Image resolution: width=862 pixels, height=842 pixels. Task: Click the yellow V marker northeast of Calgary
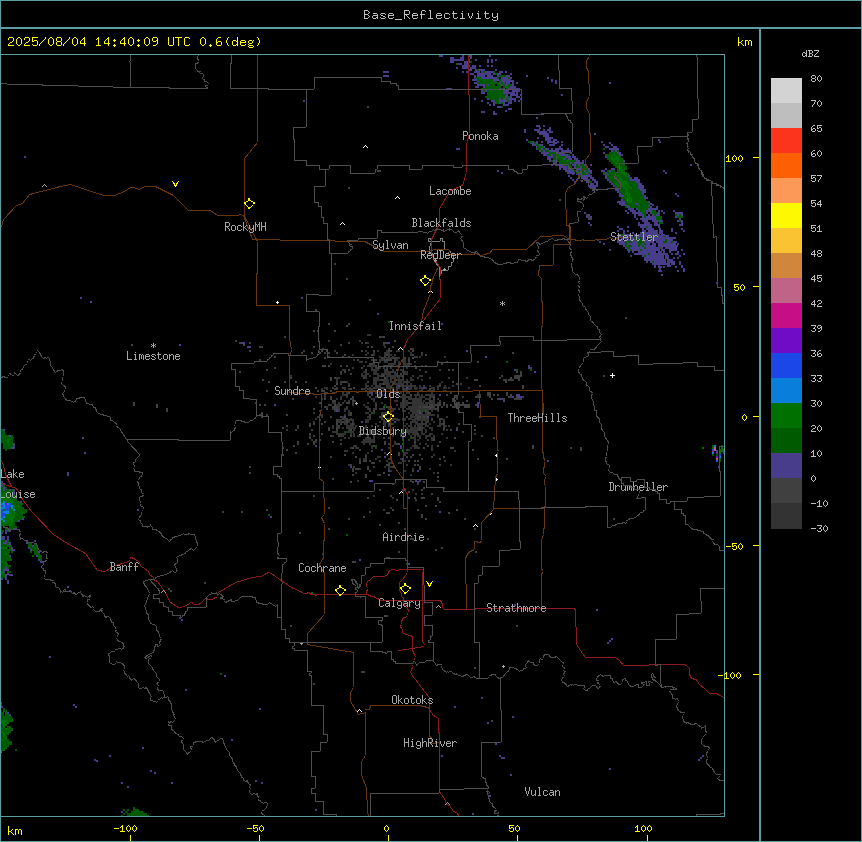click(x=429, y=584)
